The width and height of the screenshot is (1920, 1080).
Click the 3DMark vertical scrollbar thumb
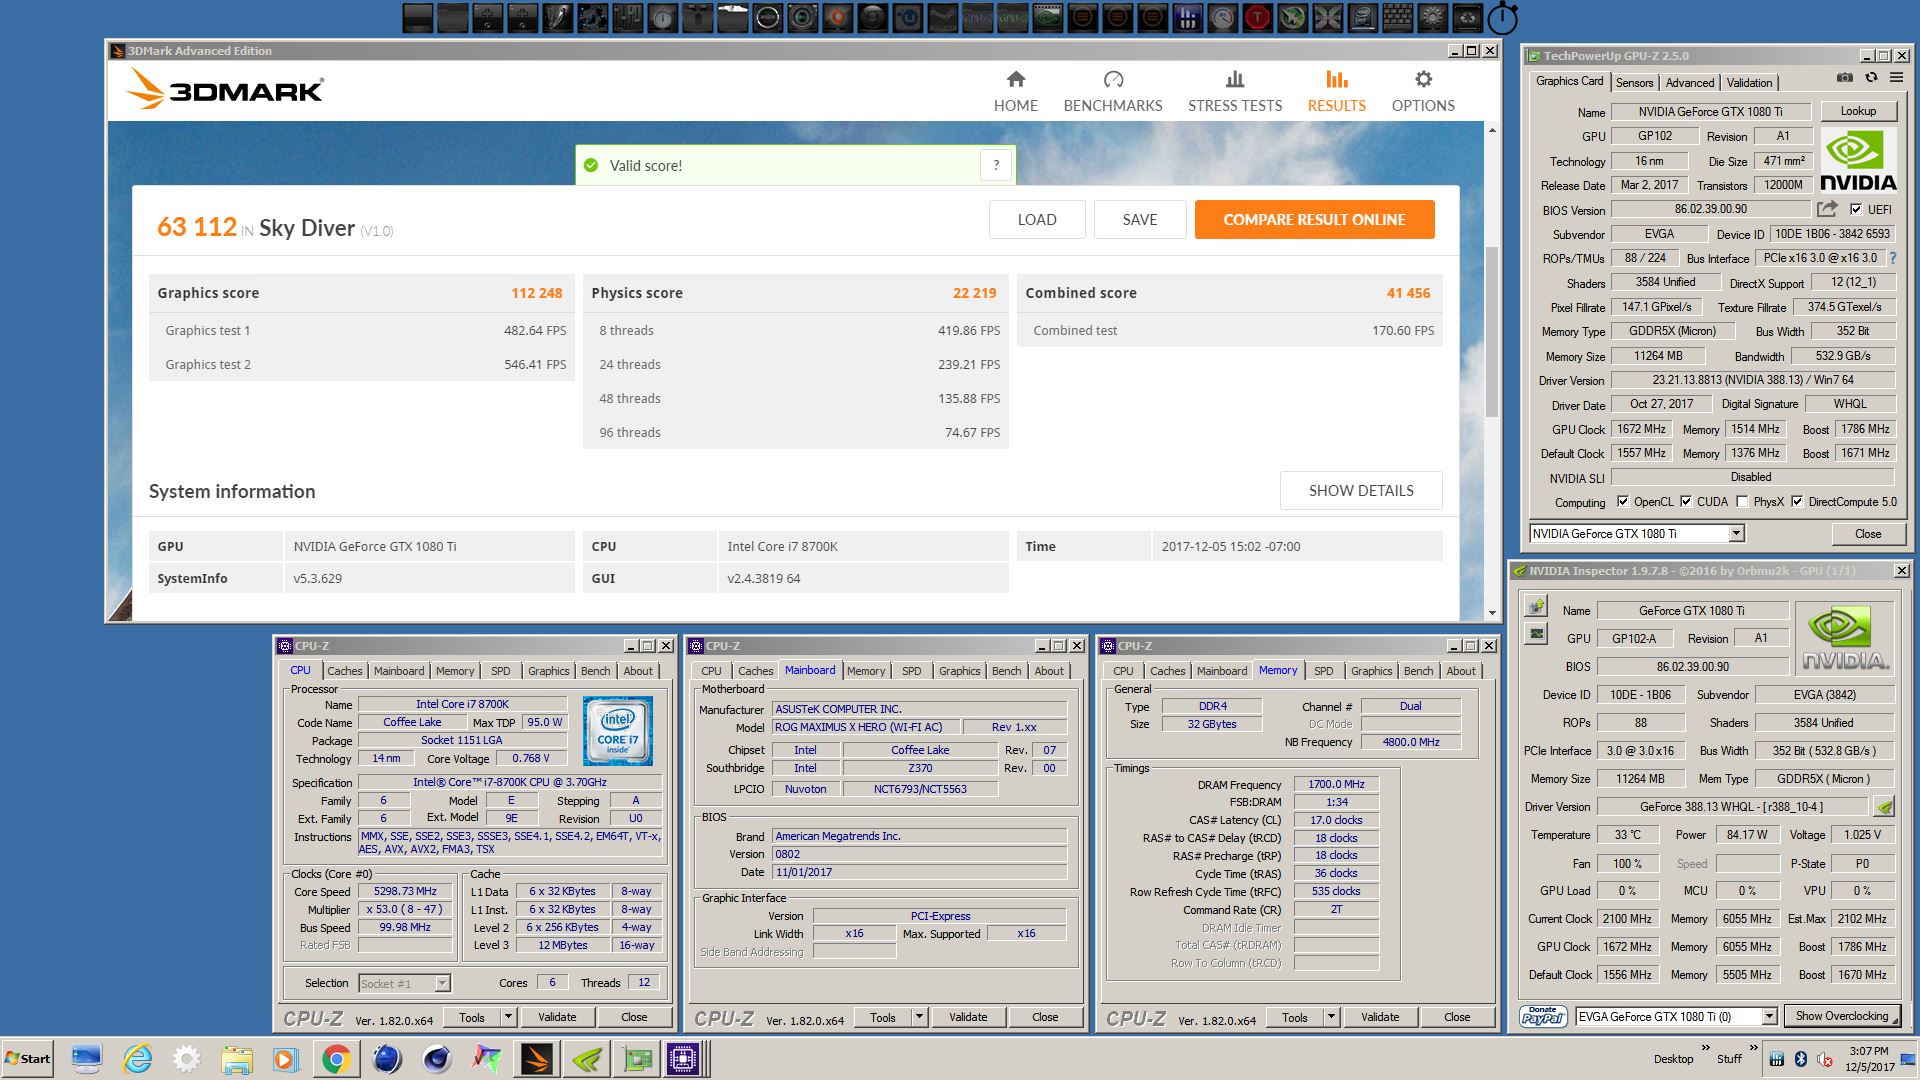tap(1492, 330)
